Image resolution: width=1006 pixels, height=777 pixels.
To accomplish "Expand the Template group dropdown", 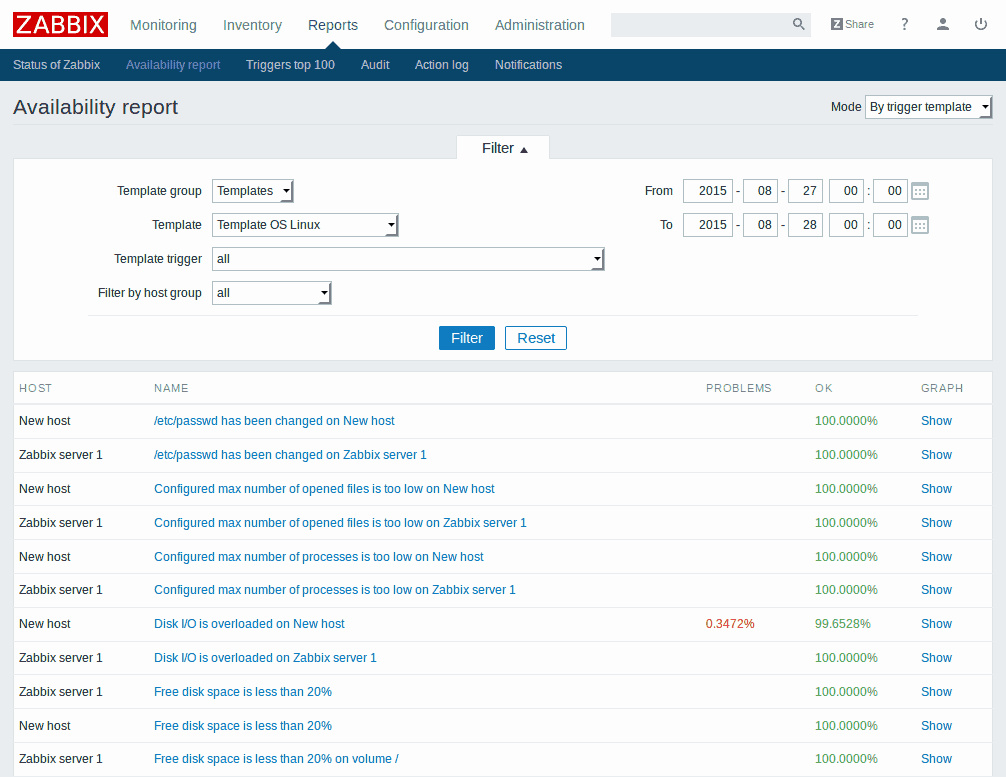I will 252,191.
